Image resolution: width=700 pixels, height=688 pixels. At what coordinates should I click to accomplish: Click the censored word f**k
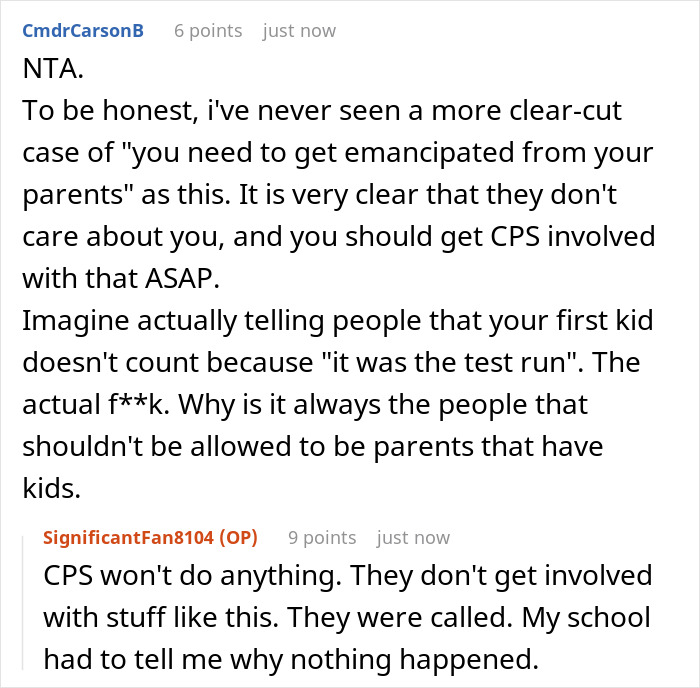[138, 404]
